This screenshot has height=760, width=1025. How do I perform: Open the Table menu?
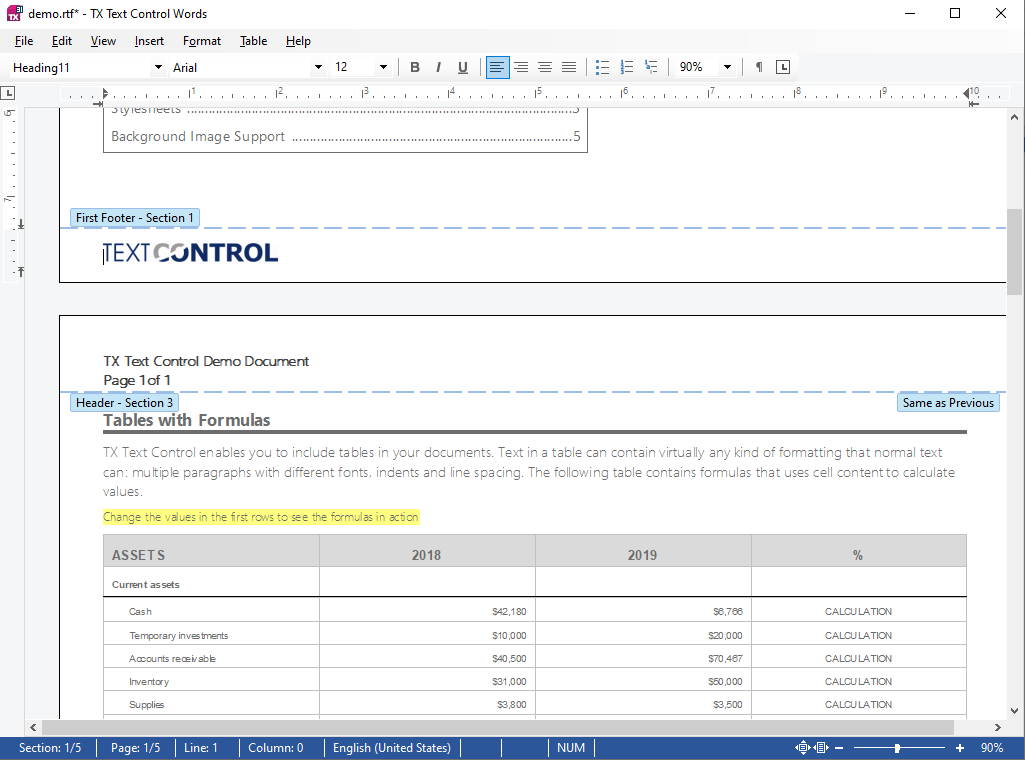click(x=253, y=41)
